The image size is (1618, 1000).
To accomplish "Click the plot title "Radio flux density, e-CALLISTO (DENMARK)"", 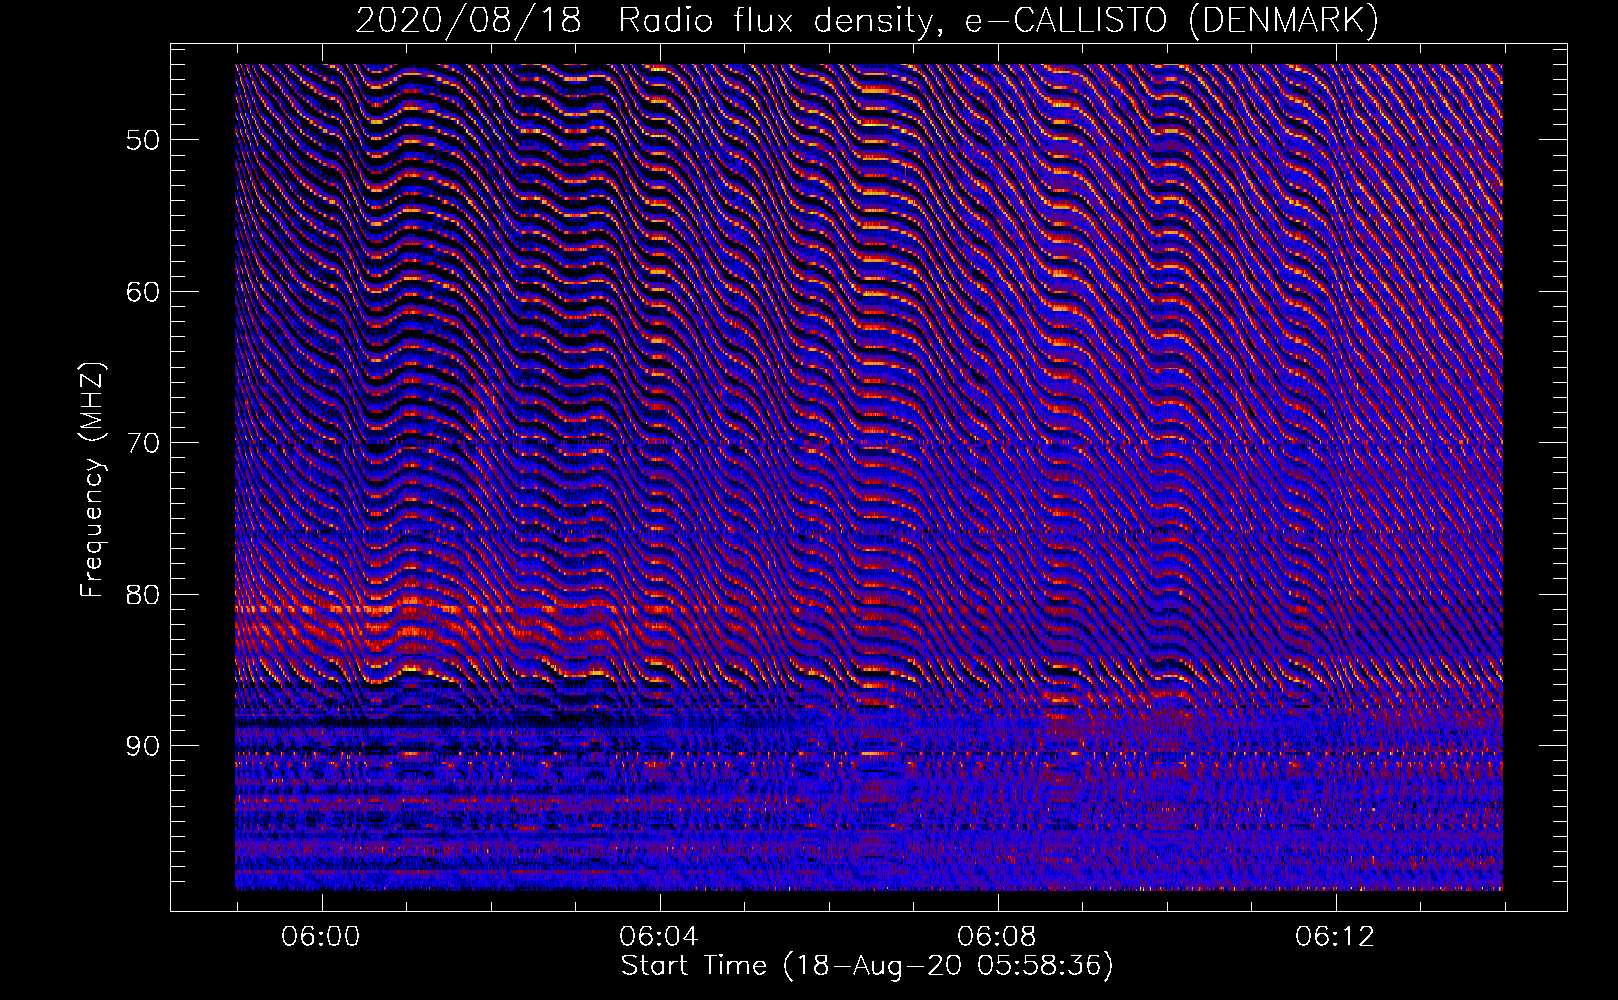I will coord(998,20).
